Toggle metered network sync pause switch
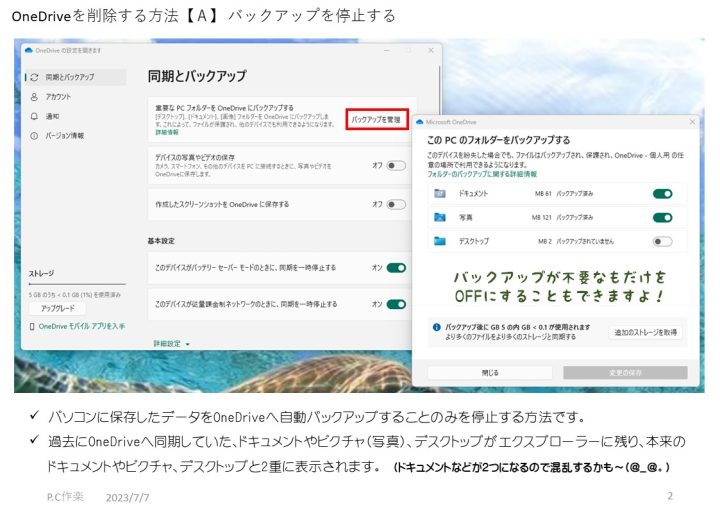Screen dimensions: 720x509 [396, 304]
